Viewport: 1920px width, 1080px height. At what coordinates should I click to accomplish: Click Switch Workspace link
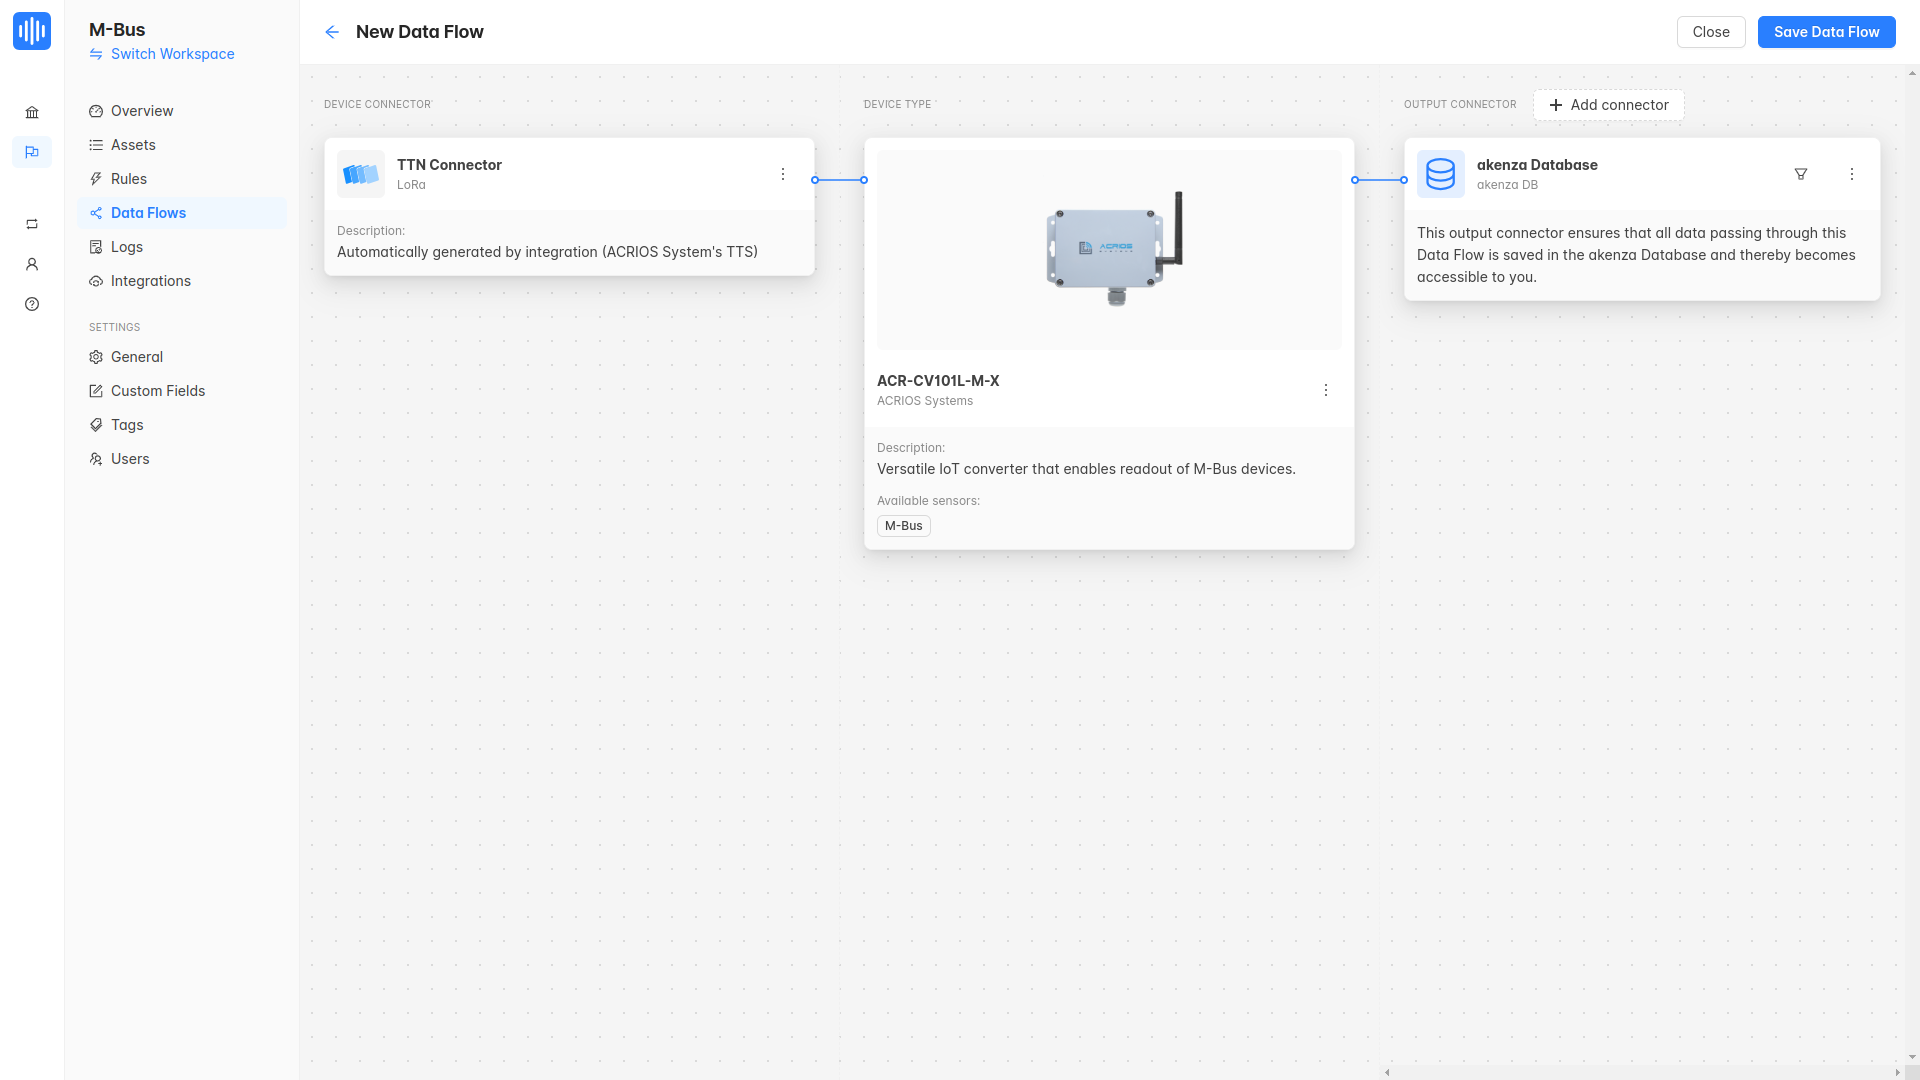tap(172, 54)
